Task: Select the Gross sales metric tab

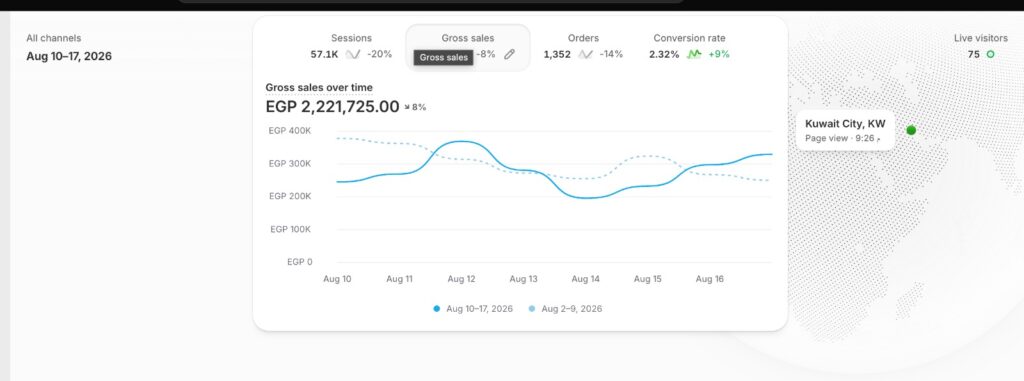Action: coord(468,47)
